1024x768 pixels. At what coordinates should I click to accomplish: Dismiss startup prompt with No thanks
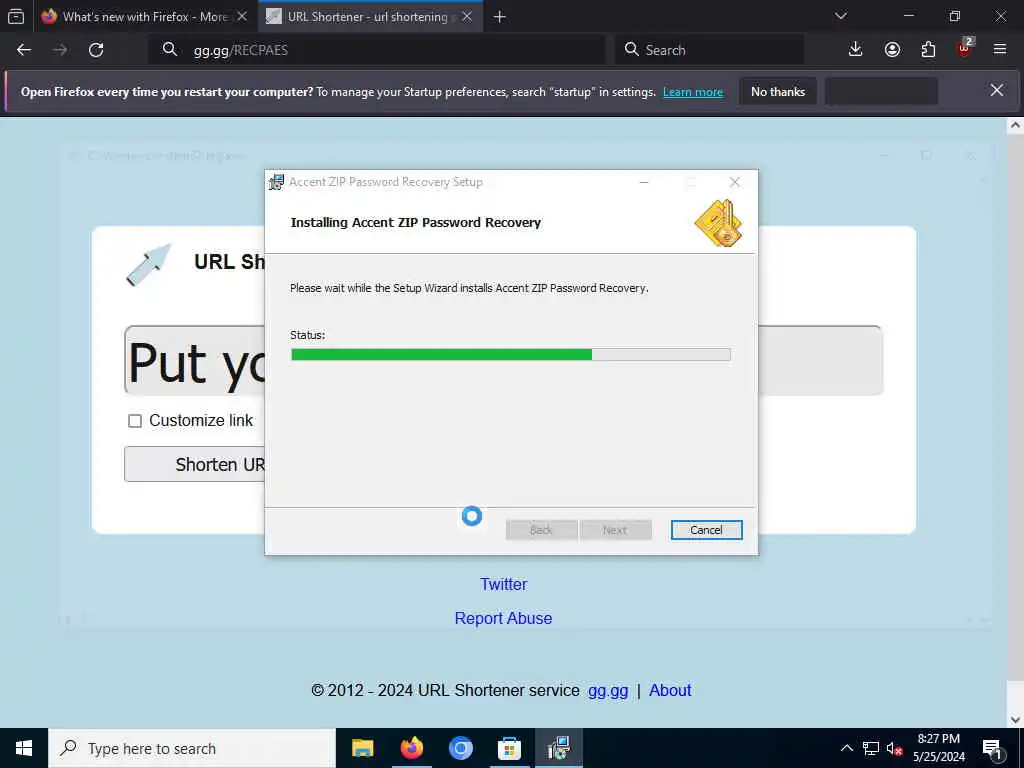[778, 91]
